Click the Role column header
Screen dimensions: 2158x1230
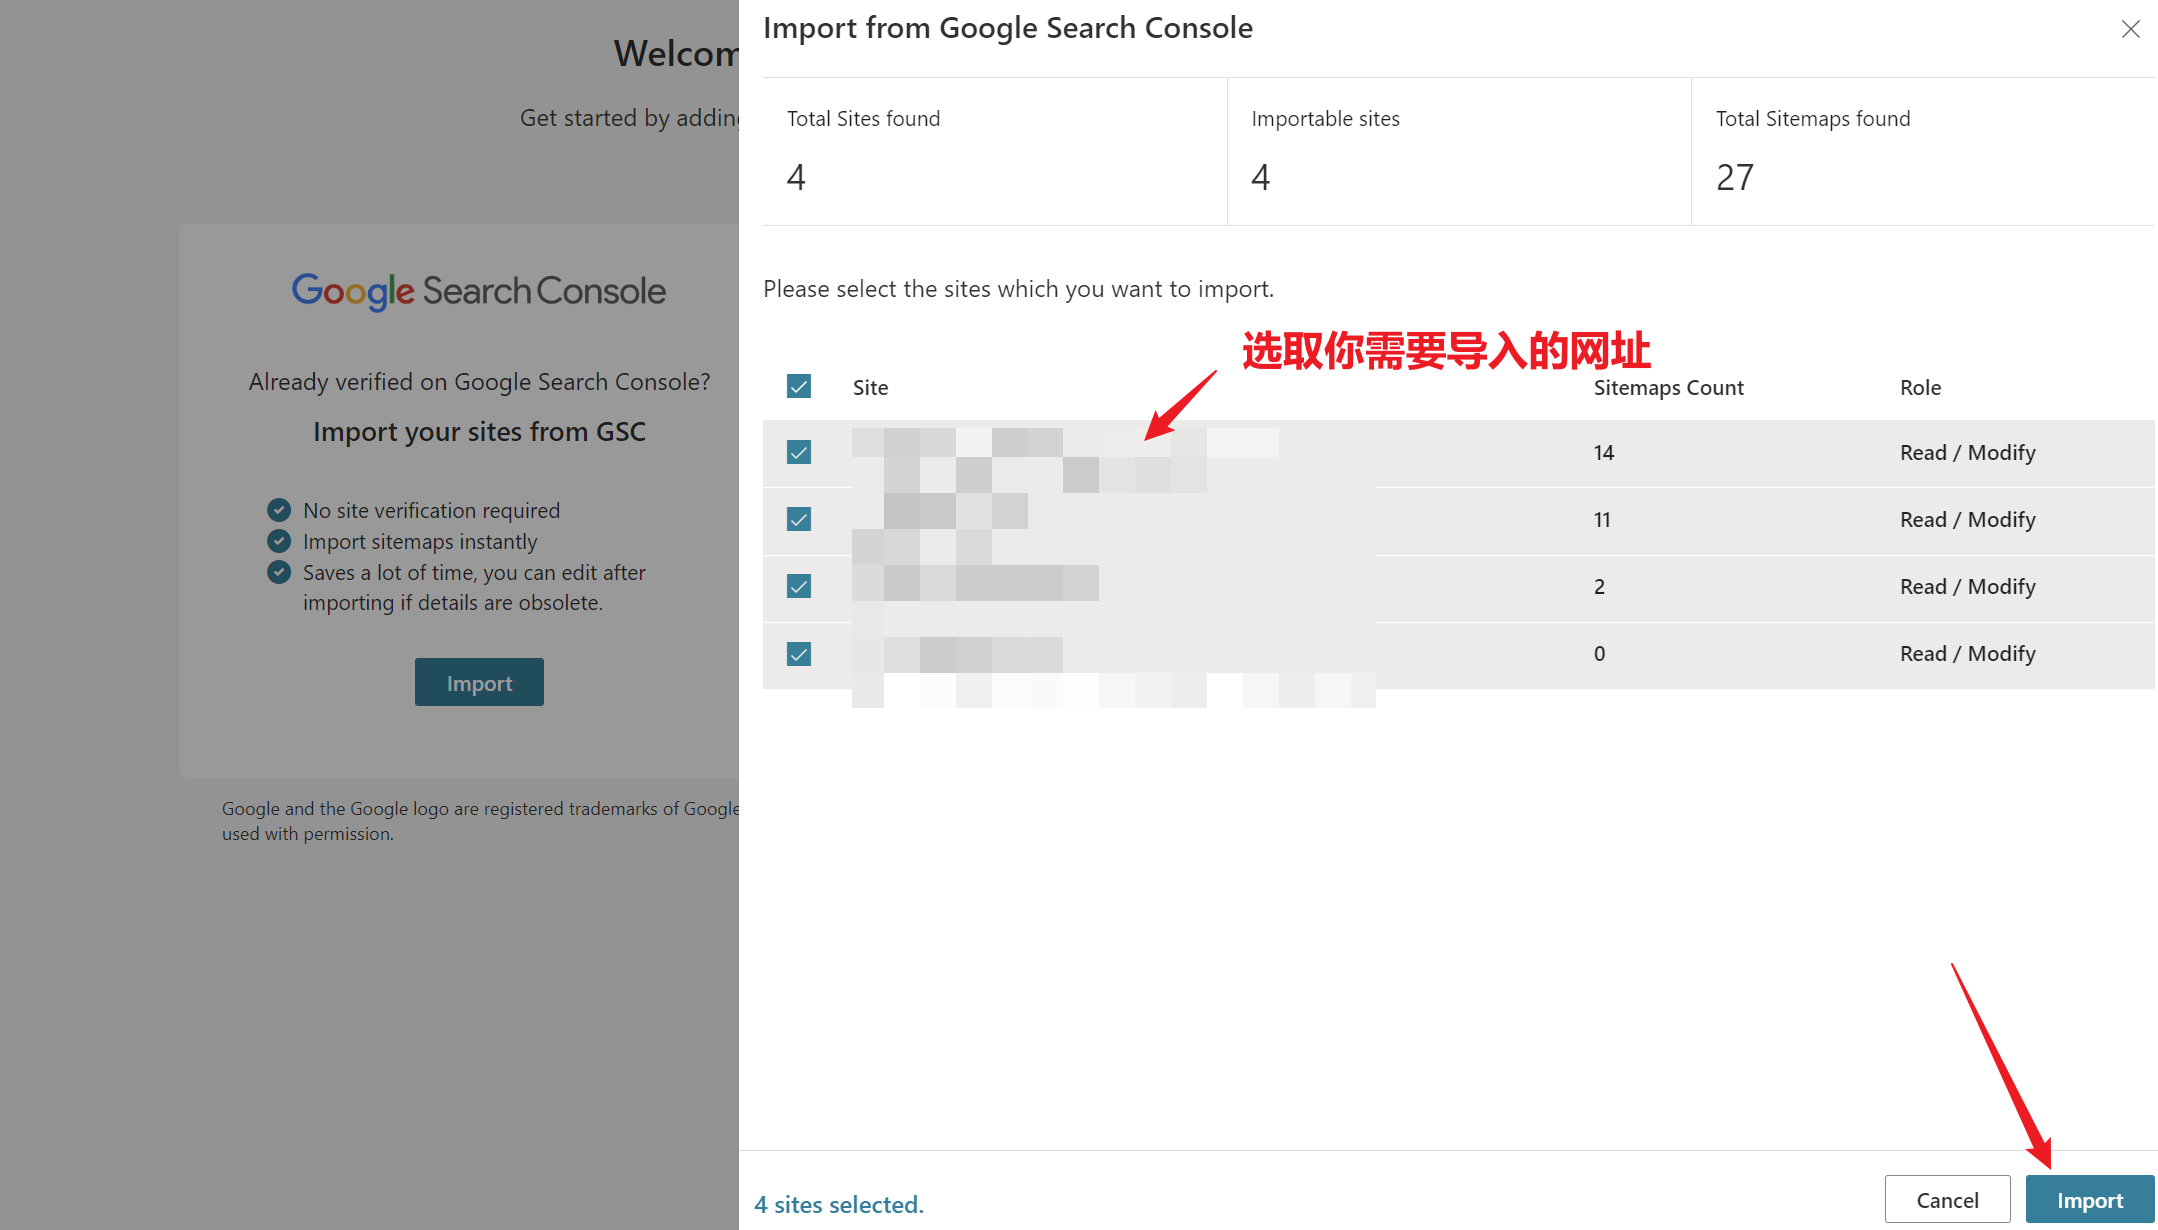[1920, 387]
